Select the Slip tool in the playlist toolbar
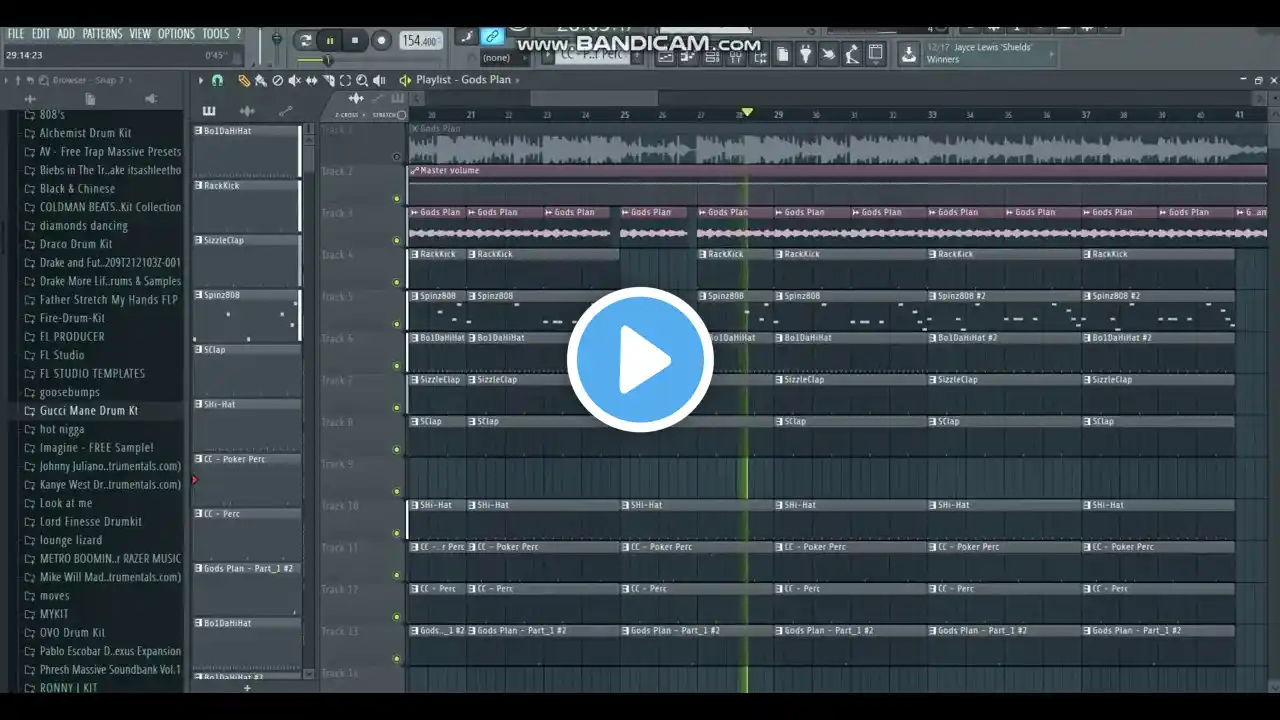1280x720 pixels. (311, 80)
